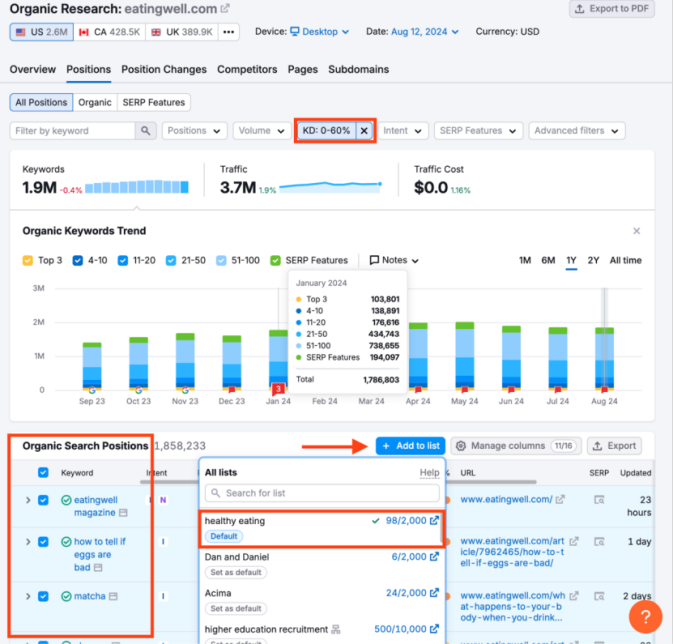Click the orange help question mark button
This screenshot has height=644, width=673.
(646, 617)
